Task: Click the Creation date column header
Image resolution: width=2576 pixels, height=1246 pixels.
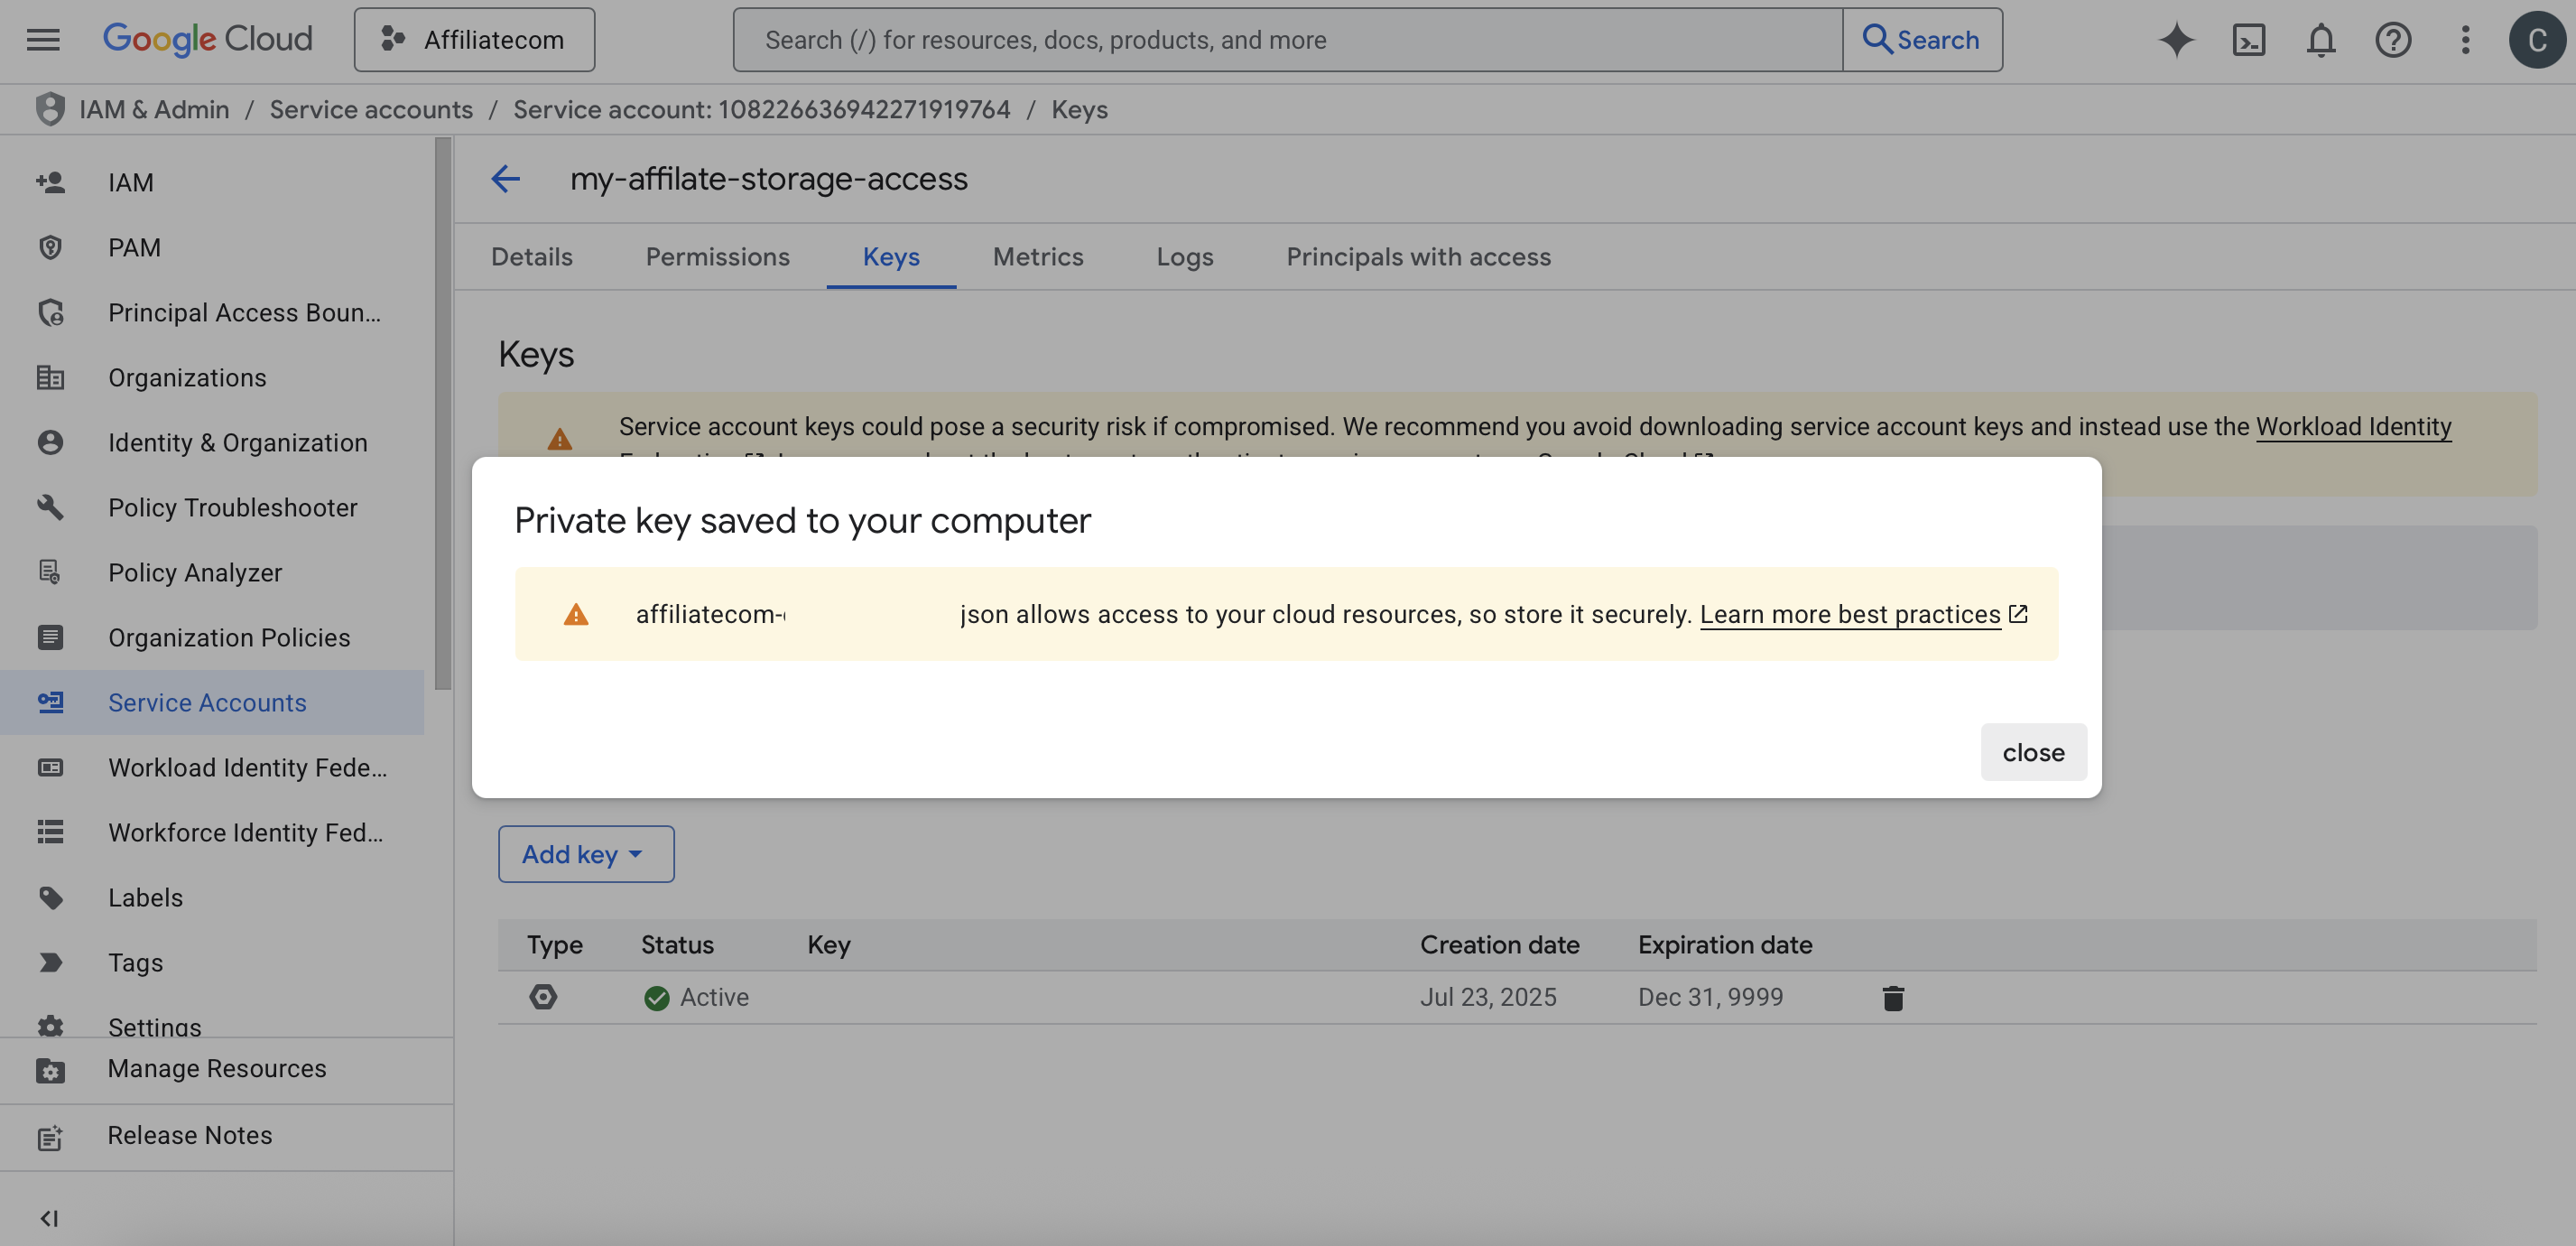Action: (1499, 945)
